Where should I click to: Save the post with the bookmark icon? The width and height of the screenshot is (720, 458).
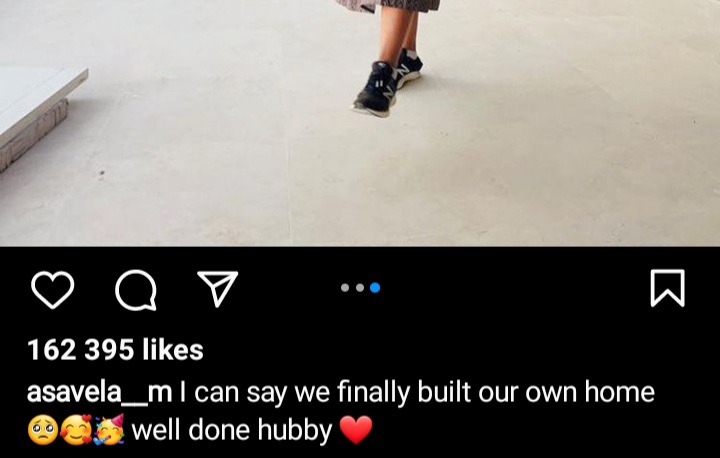tap(668, 288)
